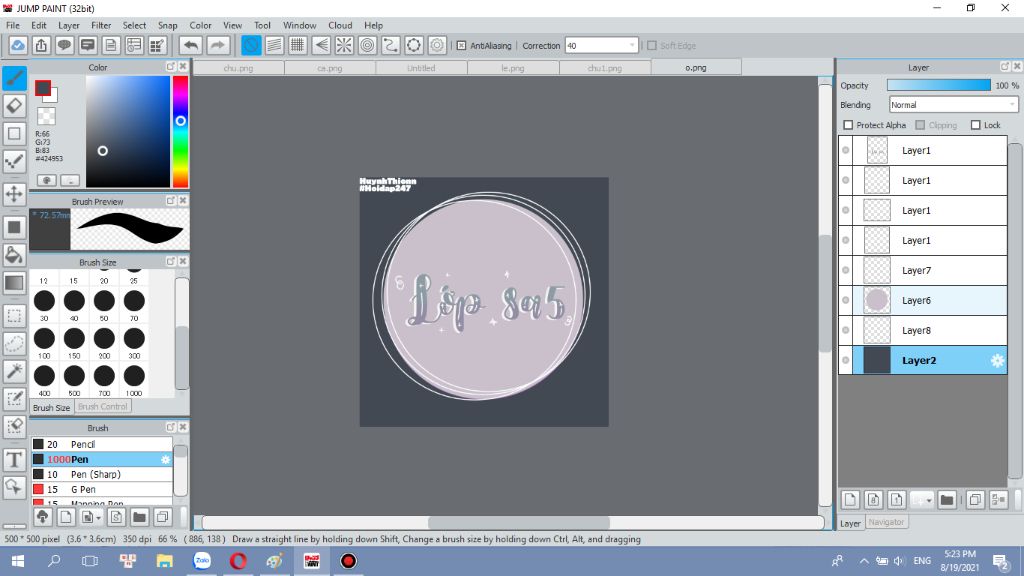Enable Protect Alpha checkbox

pyautogui.click(x=848, y=125)
